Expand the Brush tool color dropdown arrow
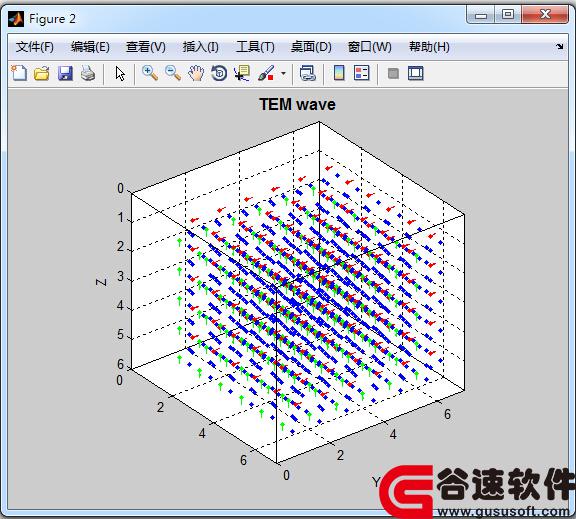This screenshot has height=519, width=576. [x=283, y=73]
